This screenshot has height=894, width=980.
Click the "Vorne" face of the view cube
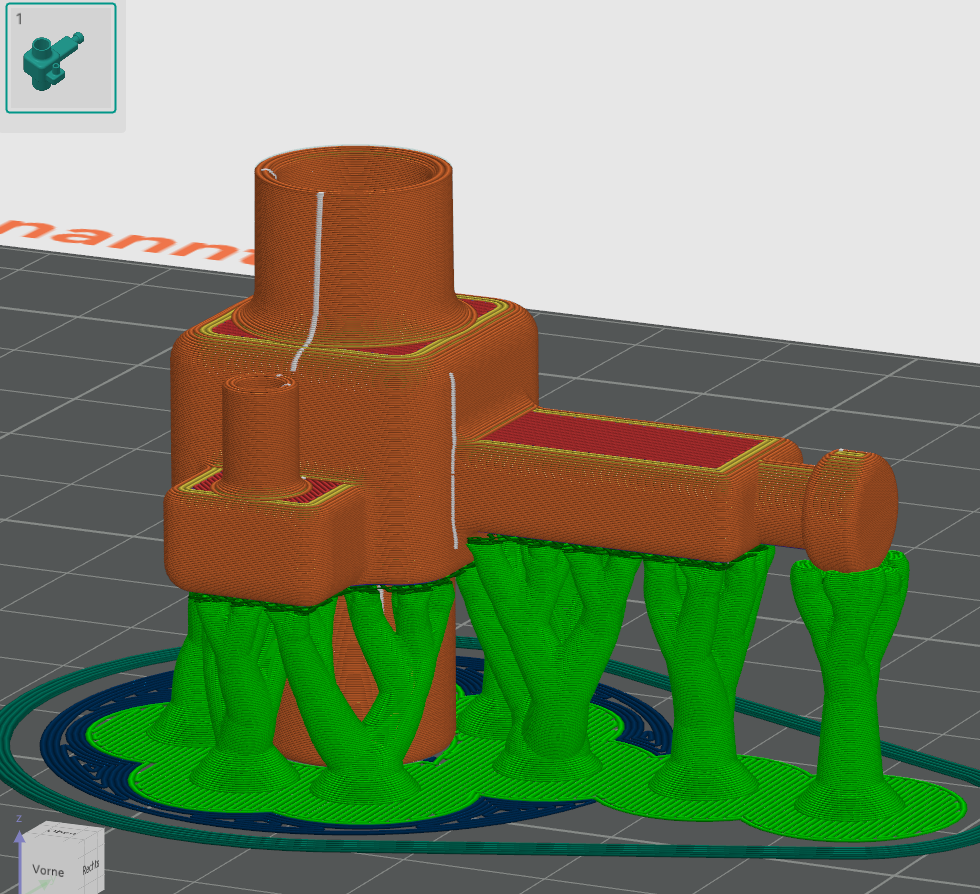[50, 871]
